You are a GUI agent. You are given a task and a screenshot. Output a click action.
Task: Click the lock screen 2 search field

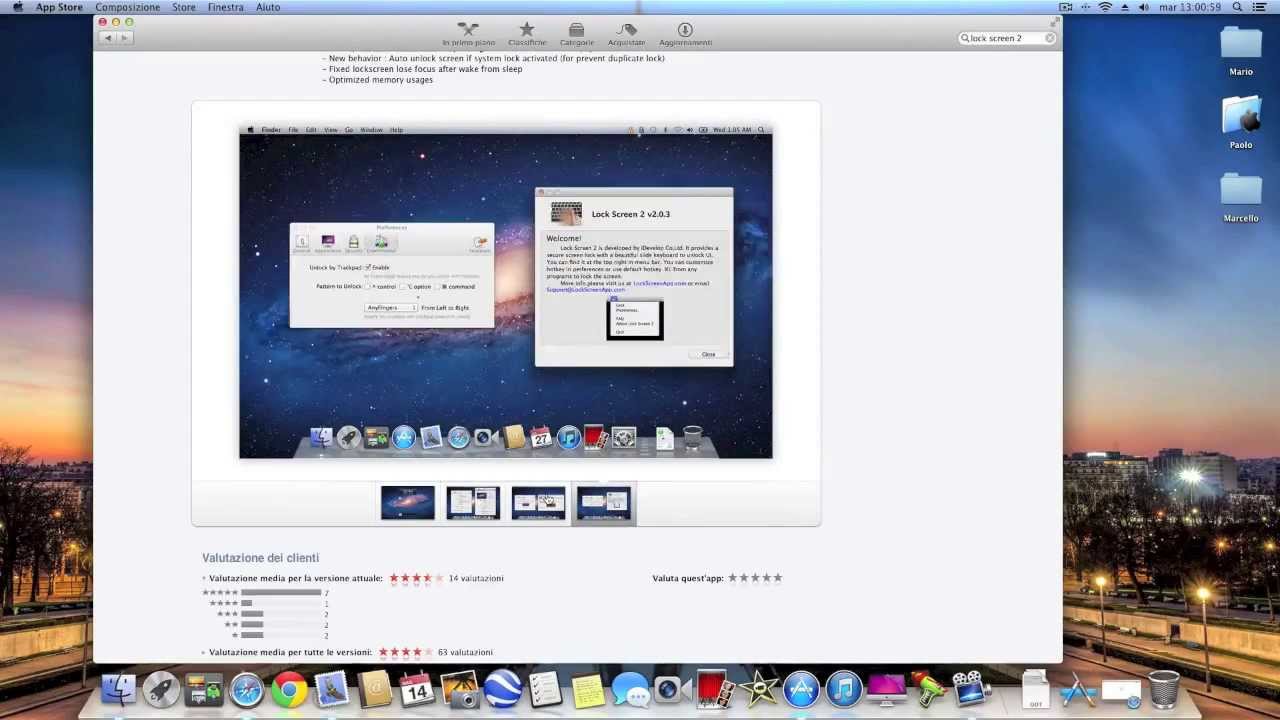tap(1007, 38)
